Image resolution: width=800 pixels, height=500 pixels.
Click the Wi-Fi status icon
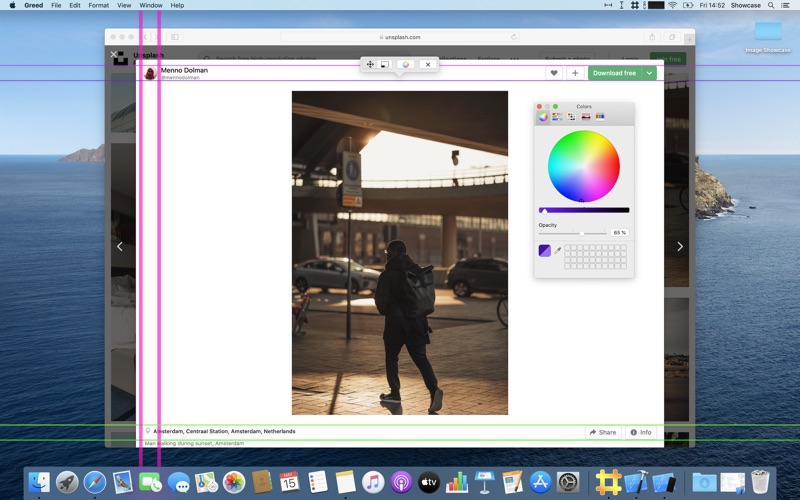pyautogui.click(x=672, y=5)
